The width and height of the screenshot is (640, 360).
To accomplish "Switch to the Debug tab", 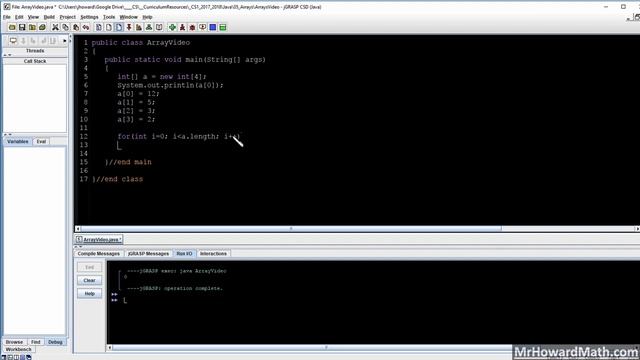I will (x=55, y=342).
